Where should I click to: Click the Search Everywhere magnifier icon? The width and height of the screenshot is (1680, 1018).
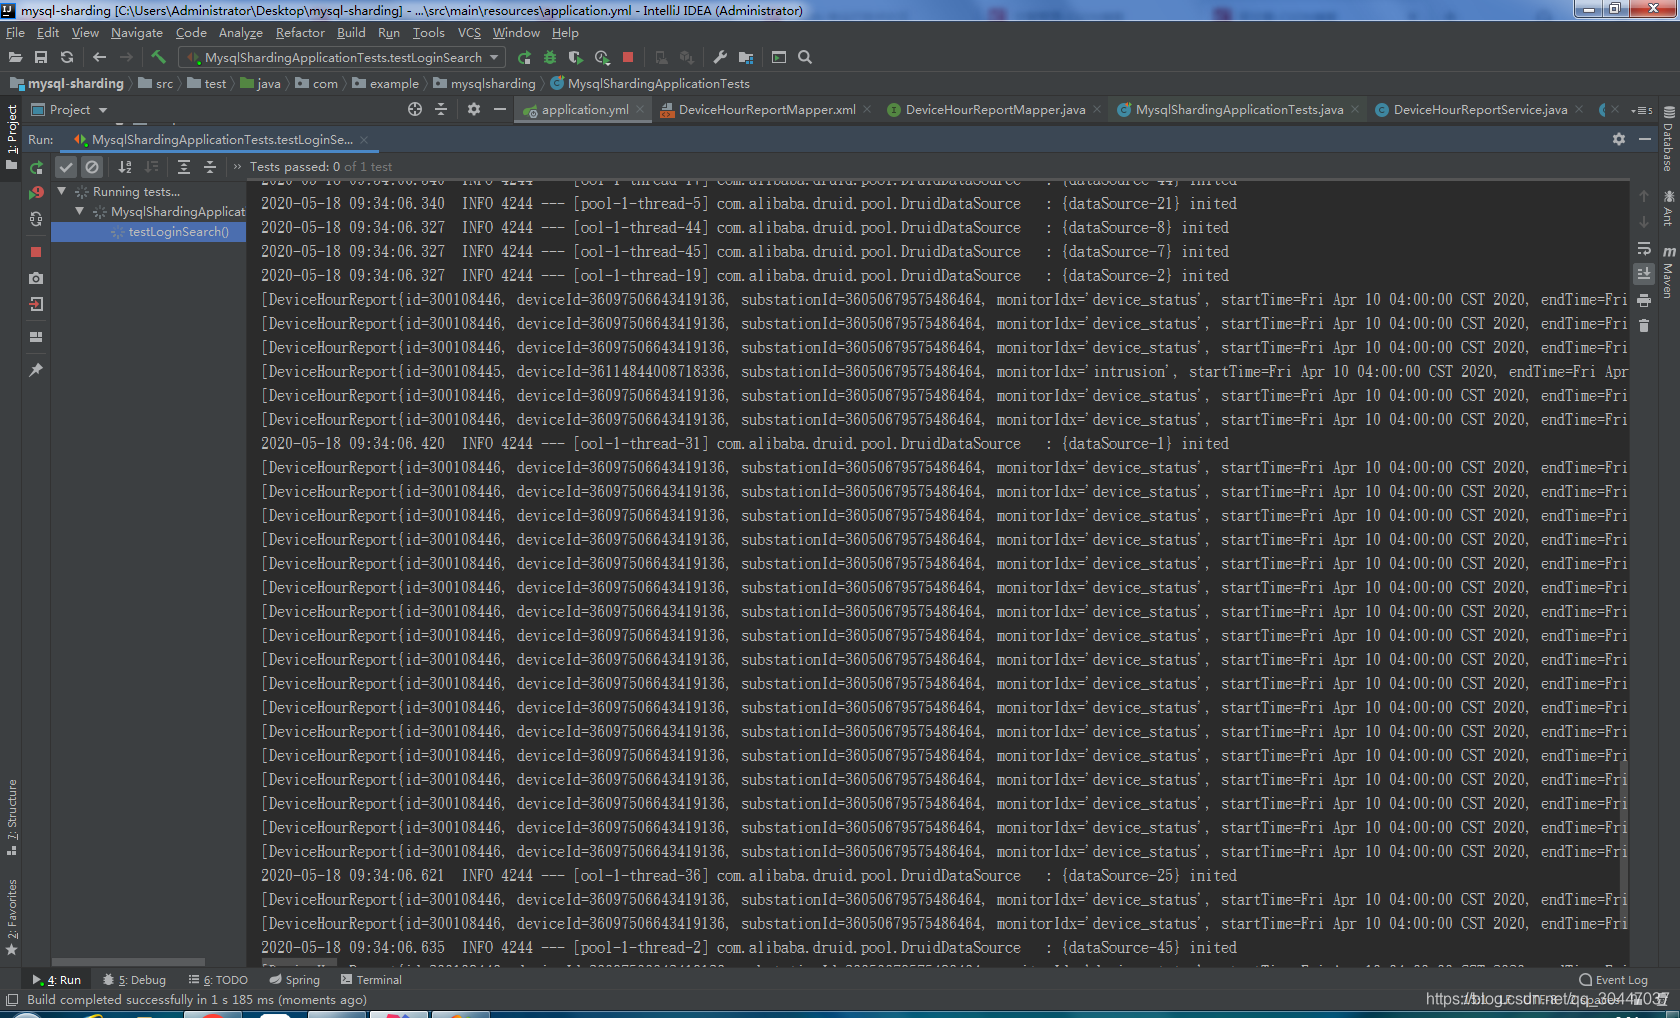[805, 58]
